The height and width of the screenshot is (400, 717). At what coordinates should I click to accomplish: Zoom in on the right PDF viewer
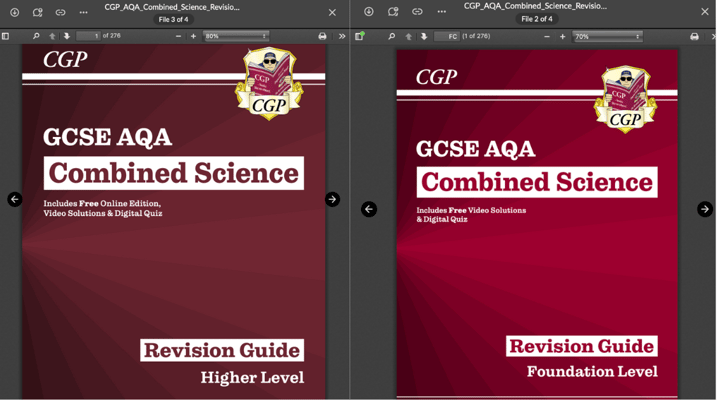click(562, 36)
